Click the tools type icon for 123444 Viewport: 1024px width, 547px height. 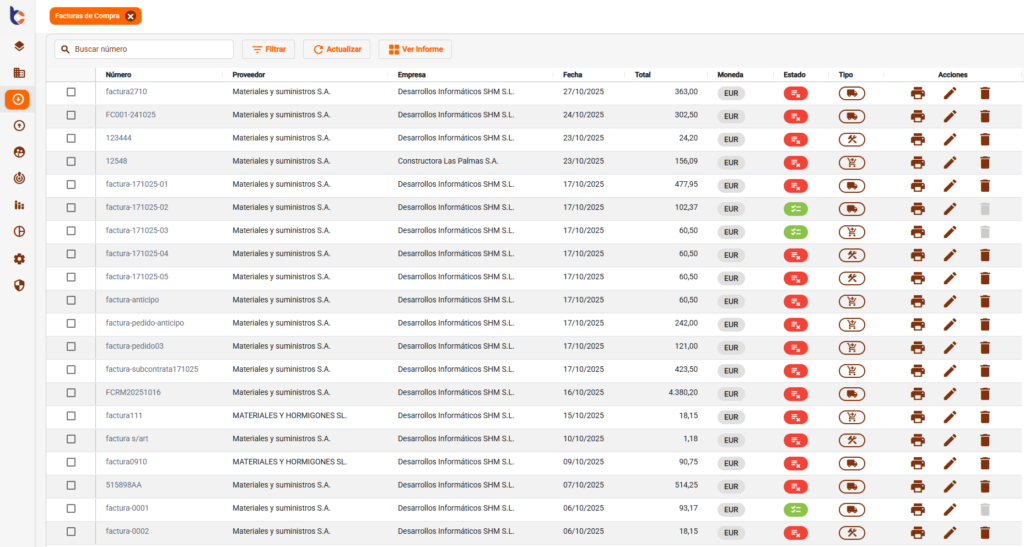tap(851, 139)
